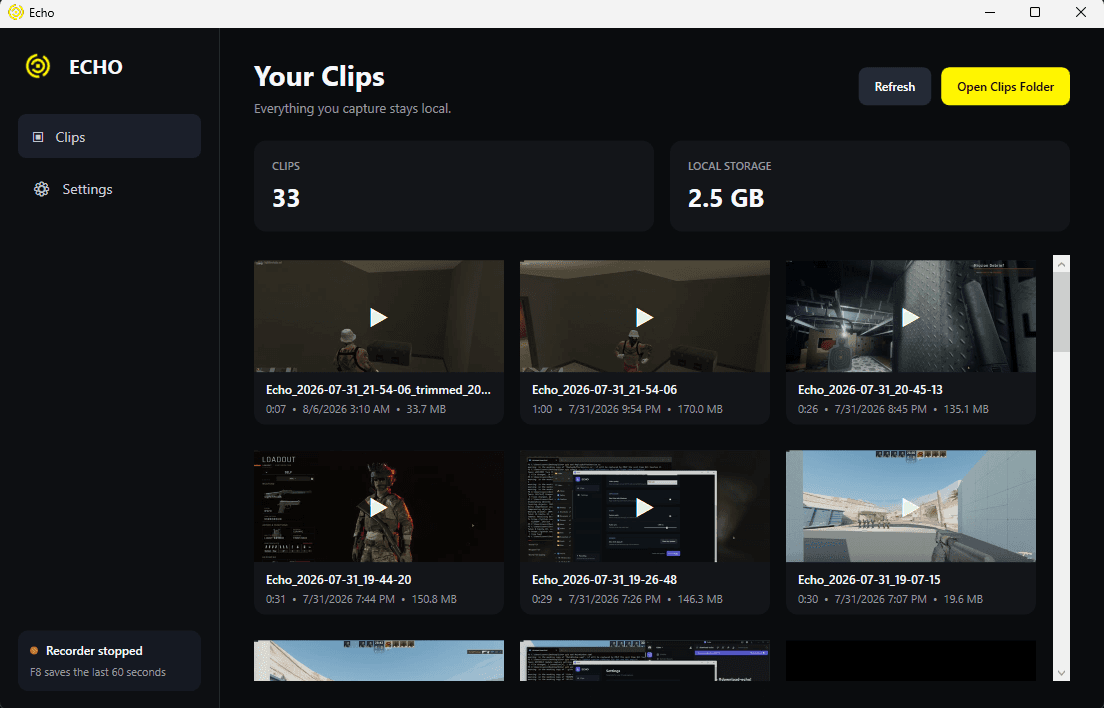Open the partially visible bottom-middle clip thumbnail
Viewport: 1104px width, 708px height.
click(x=644, y=660)
